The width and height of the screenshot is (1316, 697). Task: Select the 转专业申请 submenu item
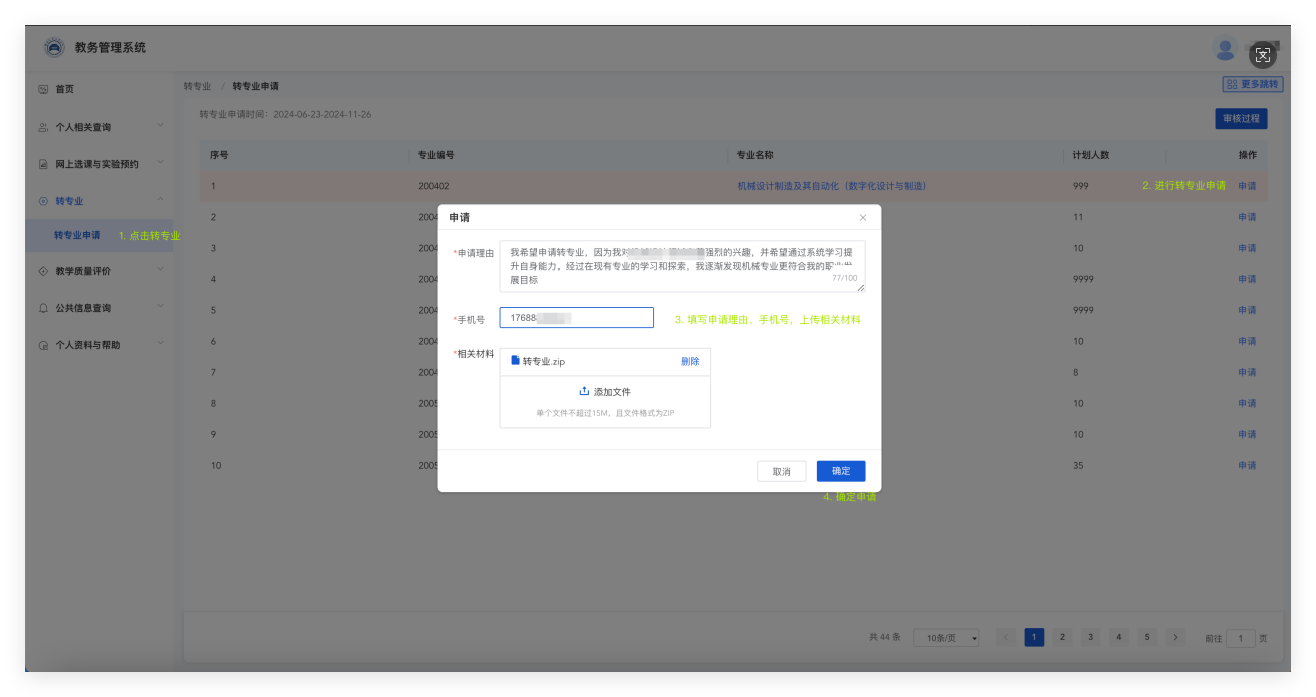click(x=77, y=235)
